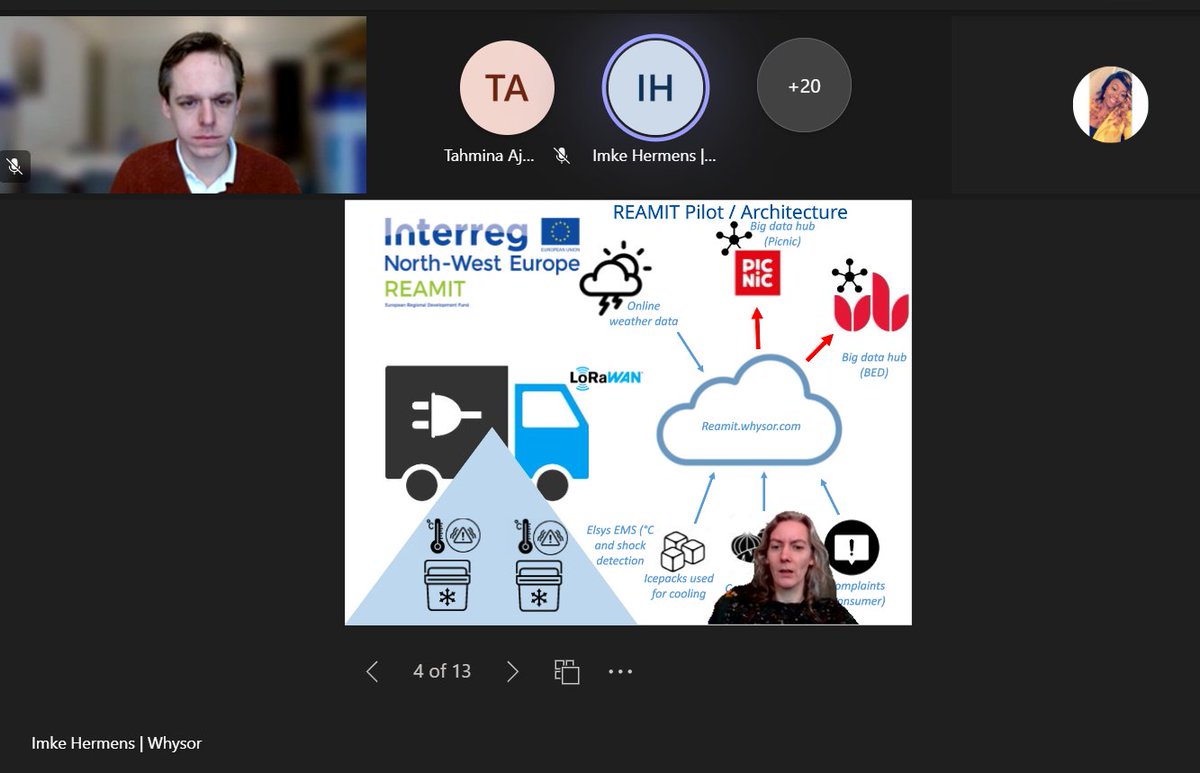Click mute icon beside Tahmina's name
The image size is (1200, 773).
coord(562,156)
